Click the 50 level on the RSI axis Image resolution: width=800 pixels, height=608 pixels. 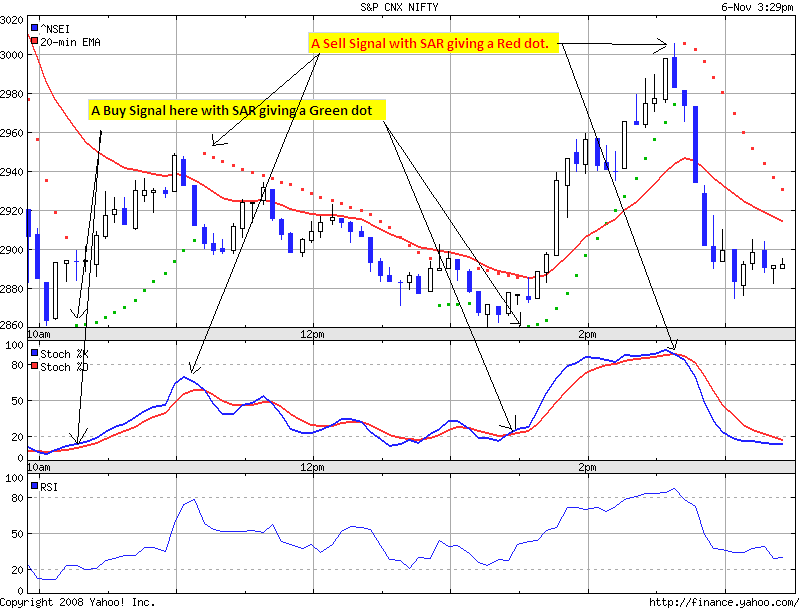(17, 534)
